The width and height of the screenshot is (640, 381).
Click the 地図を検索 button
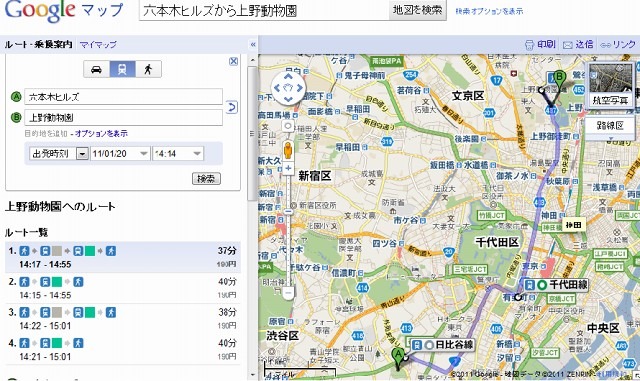pyautogui.click(x=417, y=10)
